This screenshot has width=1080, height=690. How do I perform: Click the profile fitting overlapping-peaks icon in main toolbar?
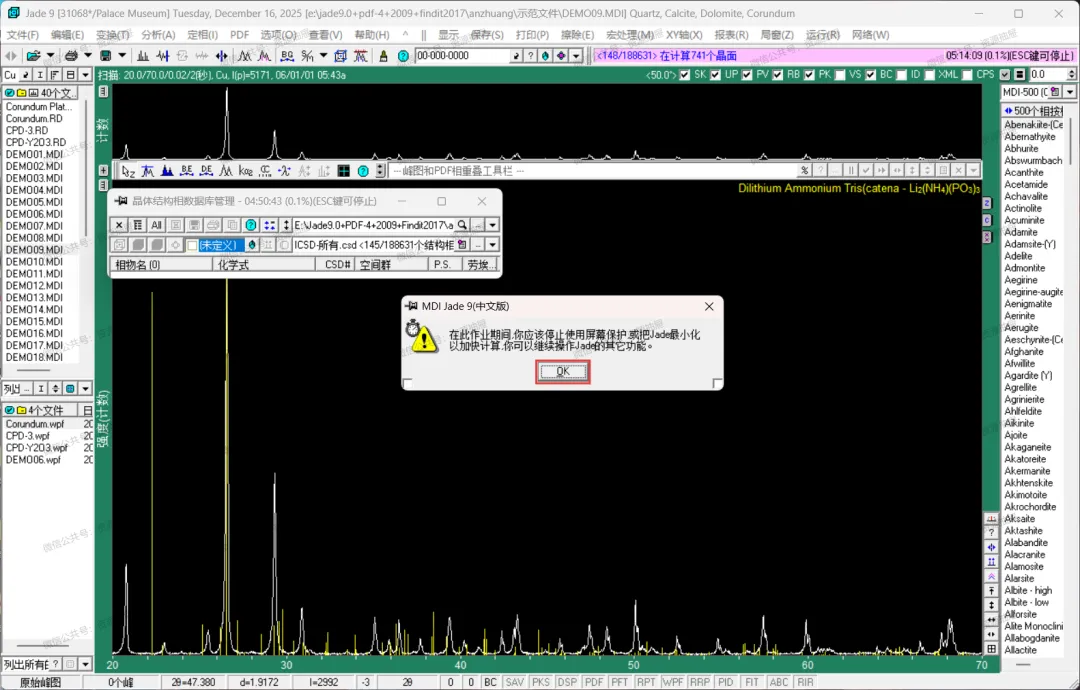[245, 56]
